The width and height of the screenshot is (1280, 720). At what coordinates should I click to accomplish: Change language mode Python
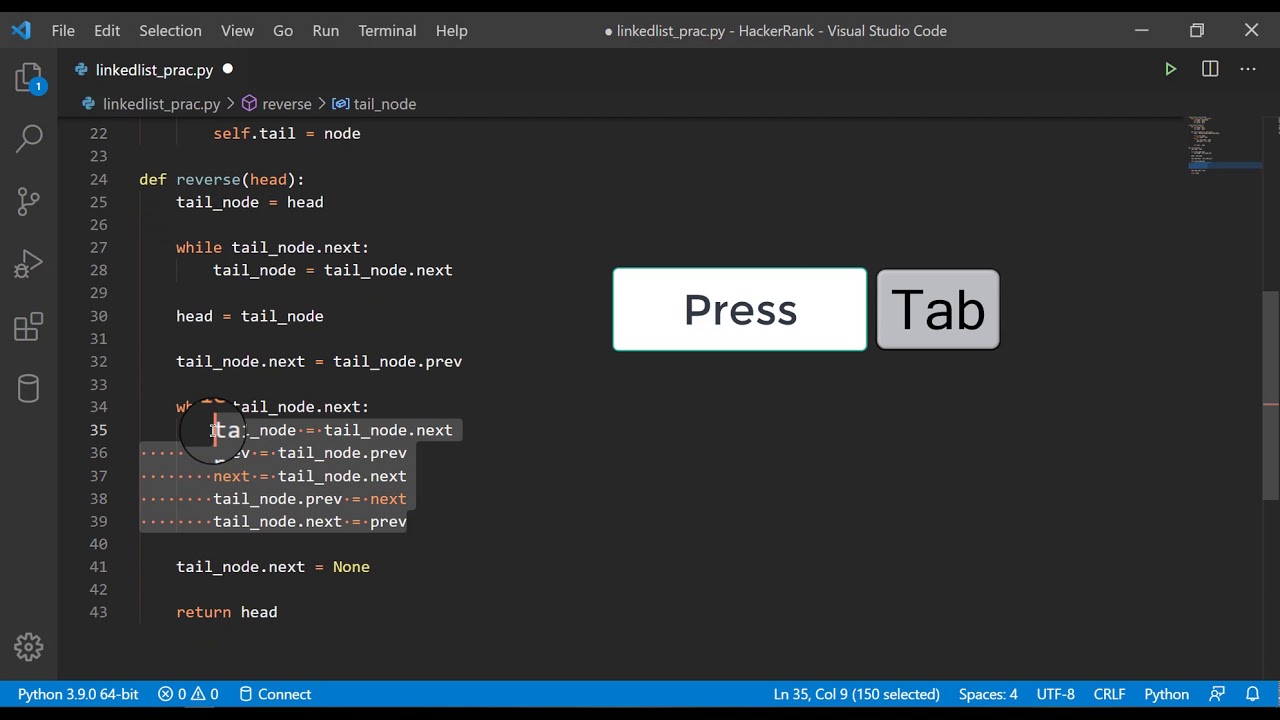coord(1166,694)
